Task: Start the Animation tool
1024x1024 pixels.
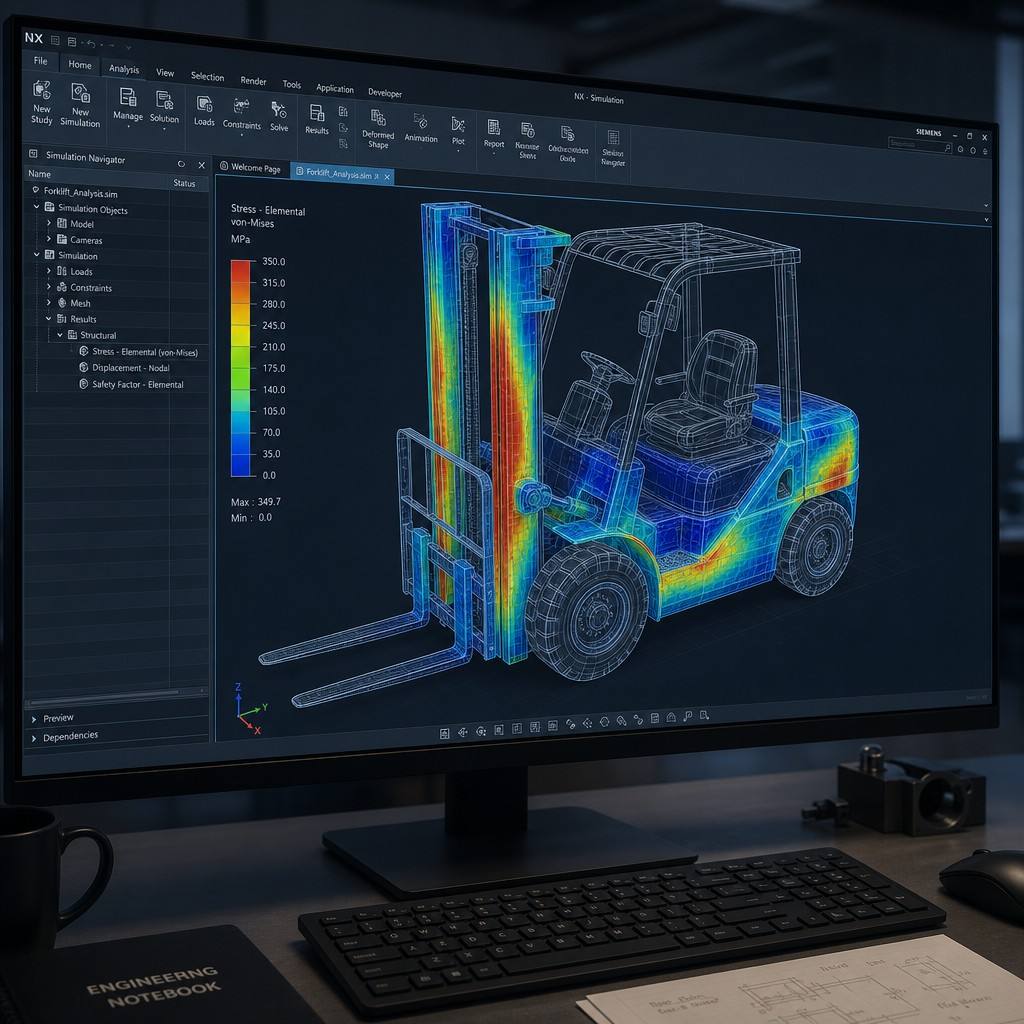Action: [x=421, y=128]
